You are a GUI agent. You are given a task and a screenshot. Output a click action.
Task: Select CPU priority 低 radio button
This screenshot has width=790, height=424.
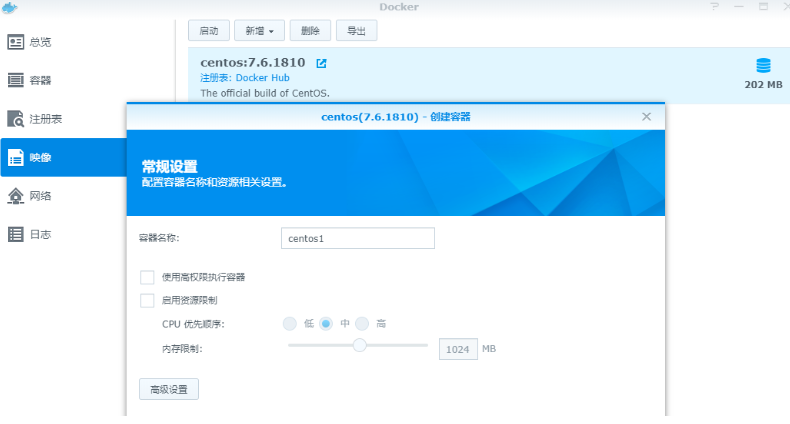(290, 324)
